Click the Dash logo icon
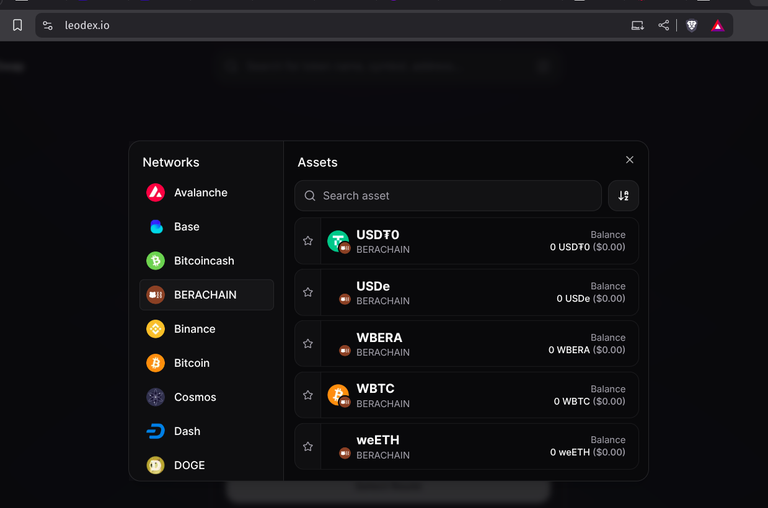The height and width of the screenshot is (508, 768). click(x=156, y=431)
